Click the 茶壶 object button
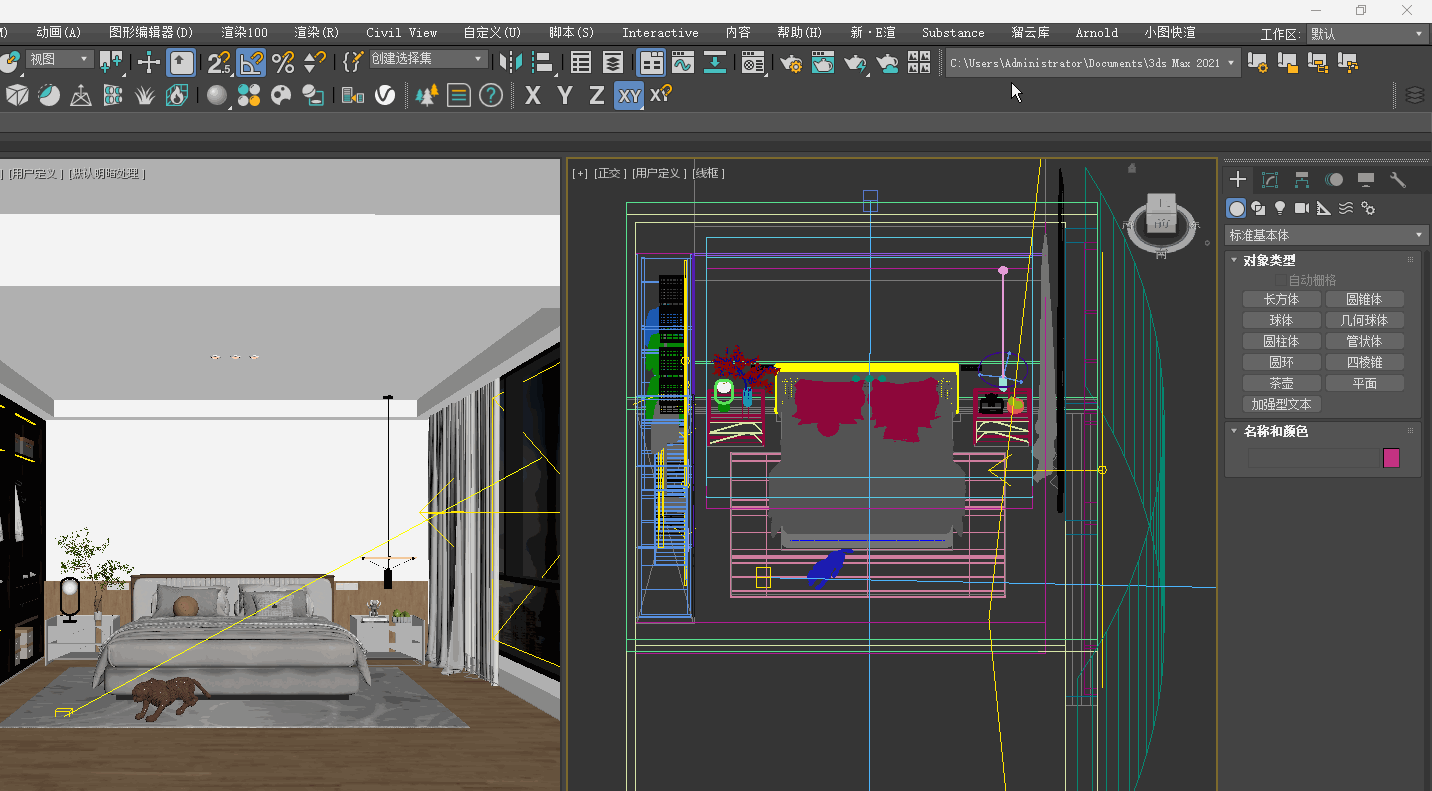 (1281, 383)
